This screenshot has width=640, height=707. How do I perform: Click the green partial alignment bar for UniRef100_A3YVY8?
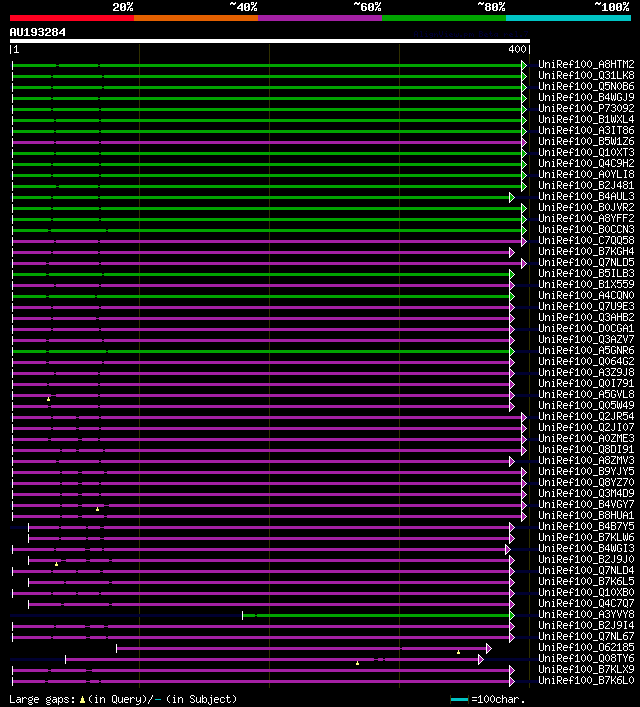tap(376, 615)
